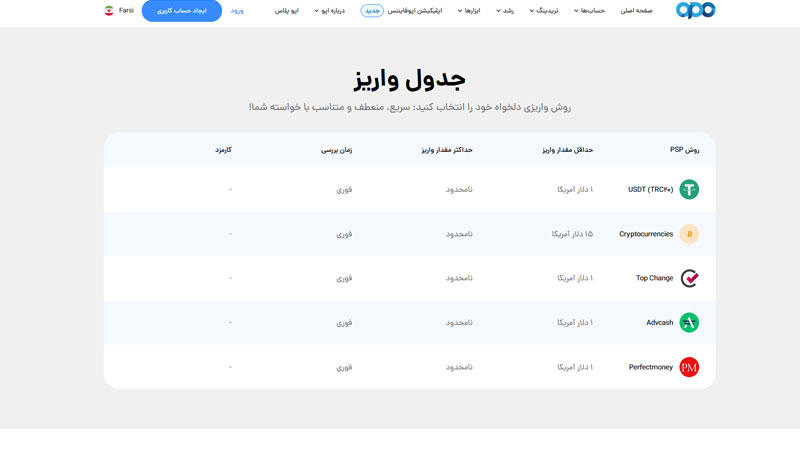Expand the ابزارها dropdown menu

pyautogui.click(x=468, y=11)
